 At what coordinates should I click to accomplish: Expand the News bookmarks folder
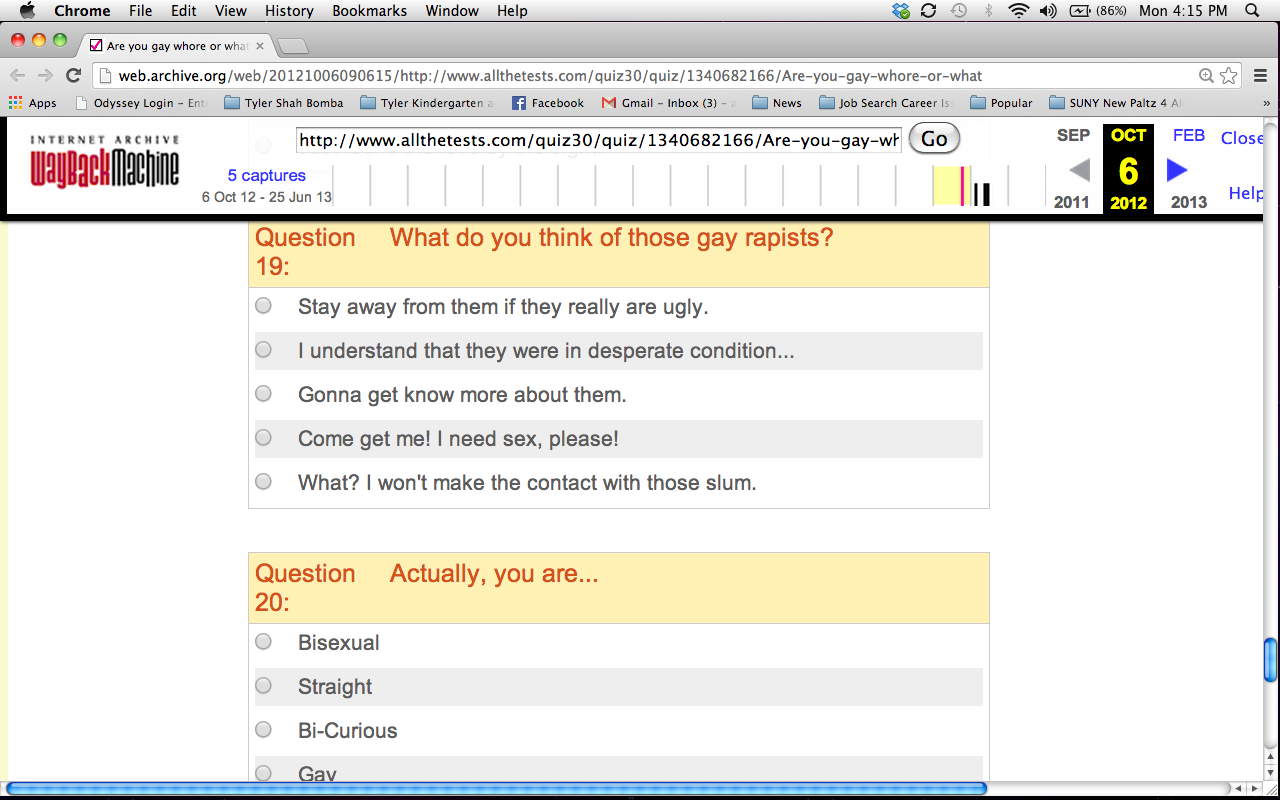click(776, 103)
